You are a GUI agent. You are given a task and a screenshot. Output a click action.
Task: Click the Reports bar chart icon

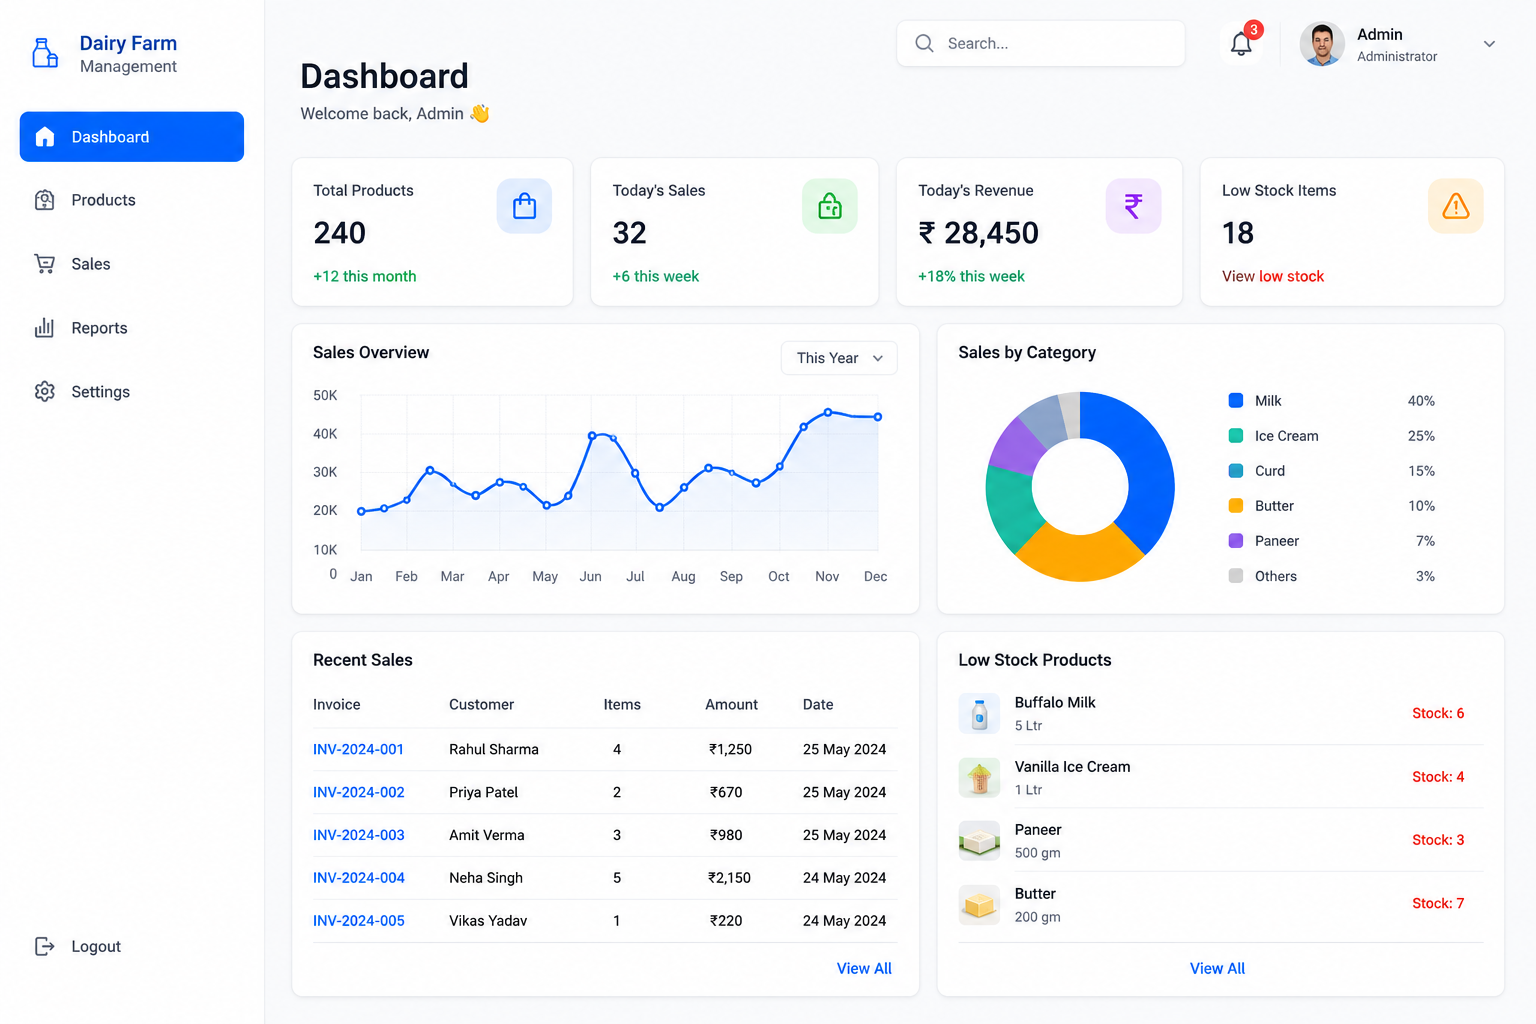click(x=45, y=328)
